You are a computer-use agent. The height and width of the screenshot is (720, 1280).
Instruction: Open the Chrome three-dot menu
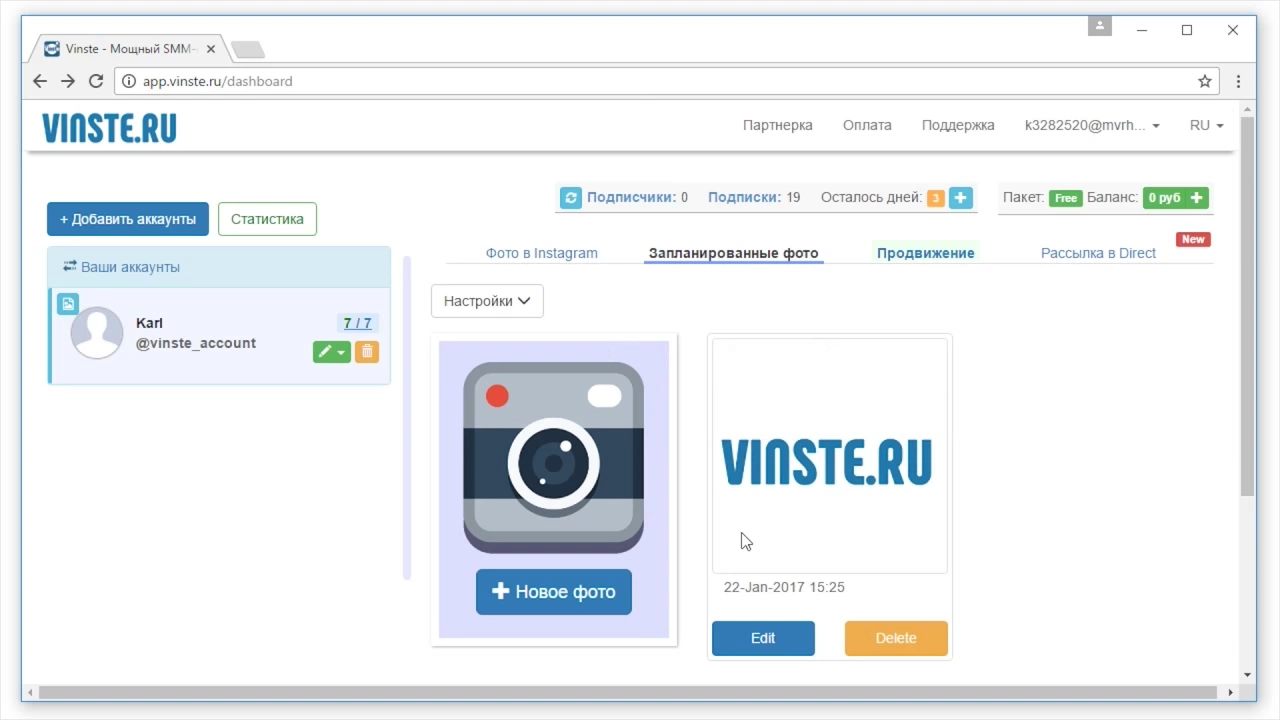coord(1238,81)
